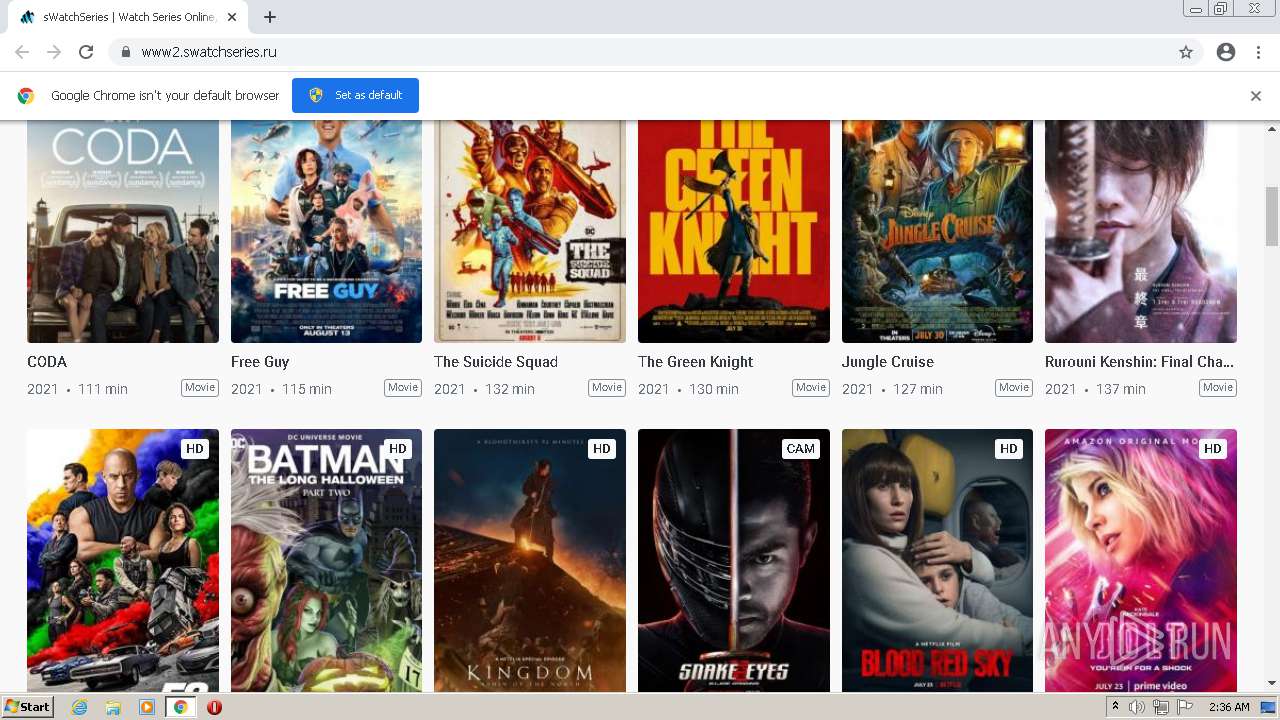Click the Movie tag under Rurouni Kenshin
The width and height of the screenshot is (1280, 720).
(x=1218, y=388)
